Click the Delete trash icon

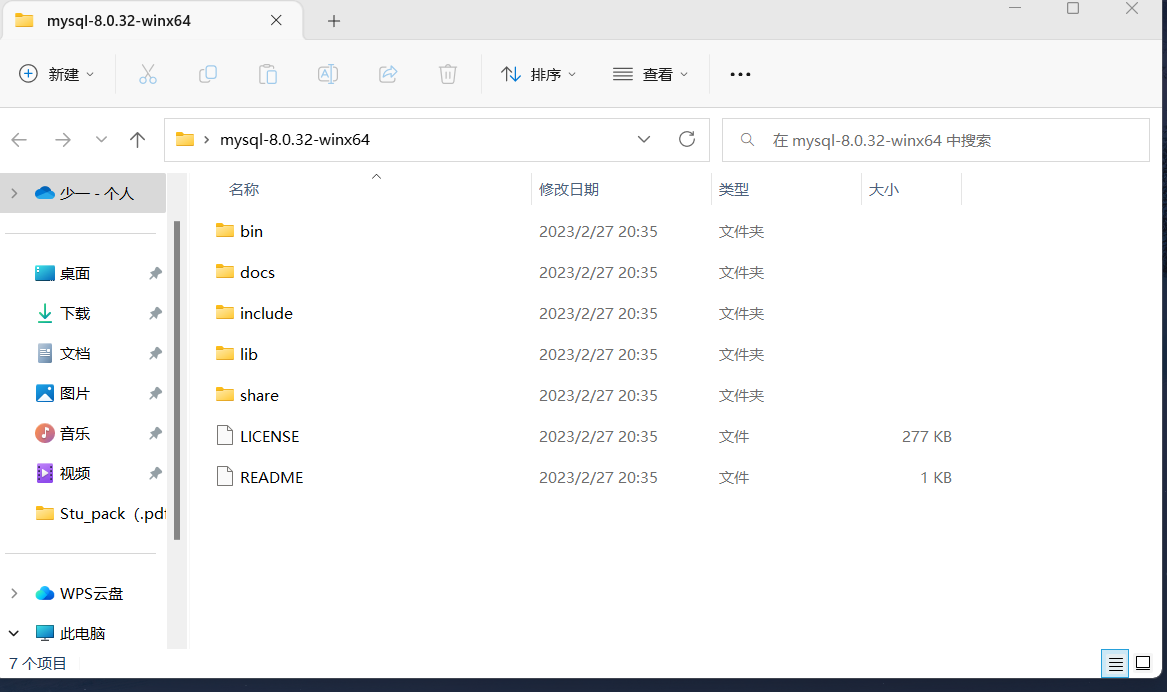pyautogui.click(x=447, y=74)
